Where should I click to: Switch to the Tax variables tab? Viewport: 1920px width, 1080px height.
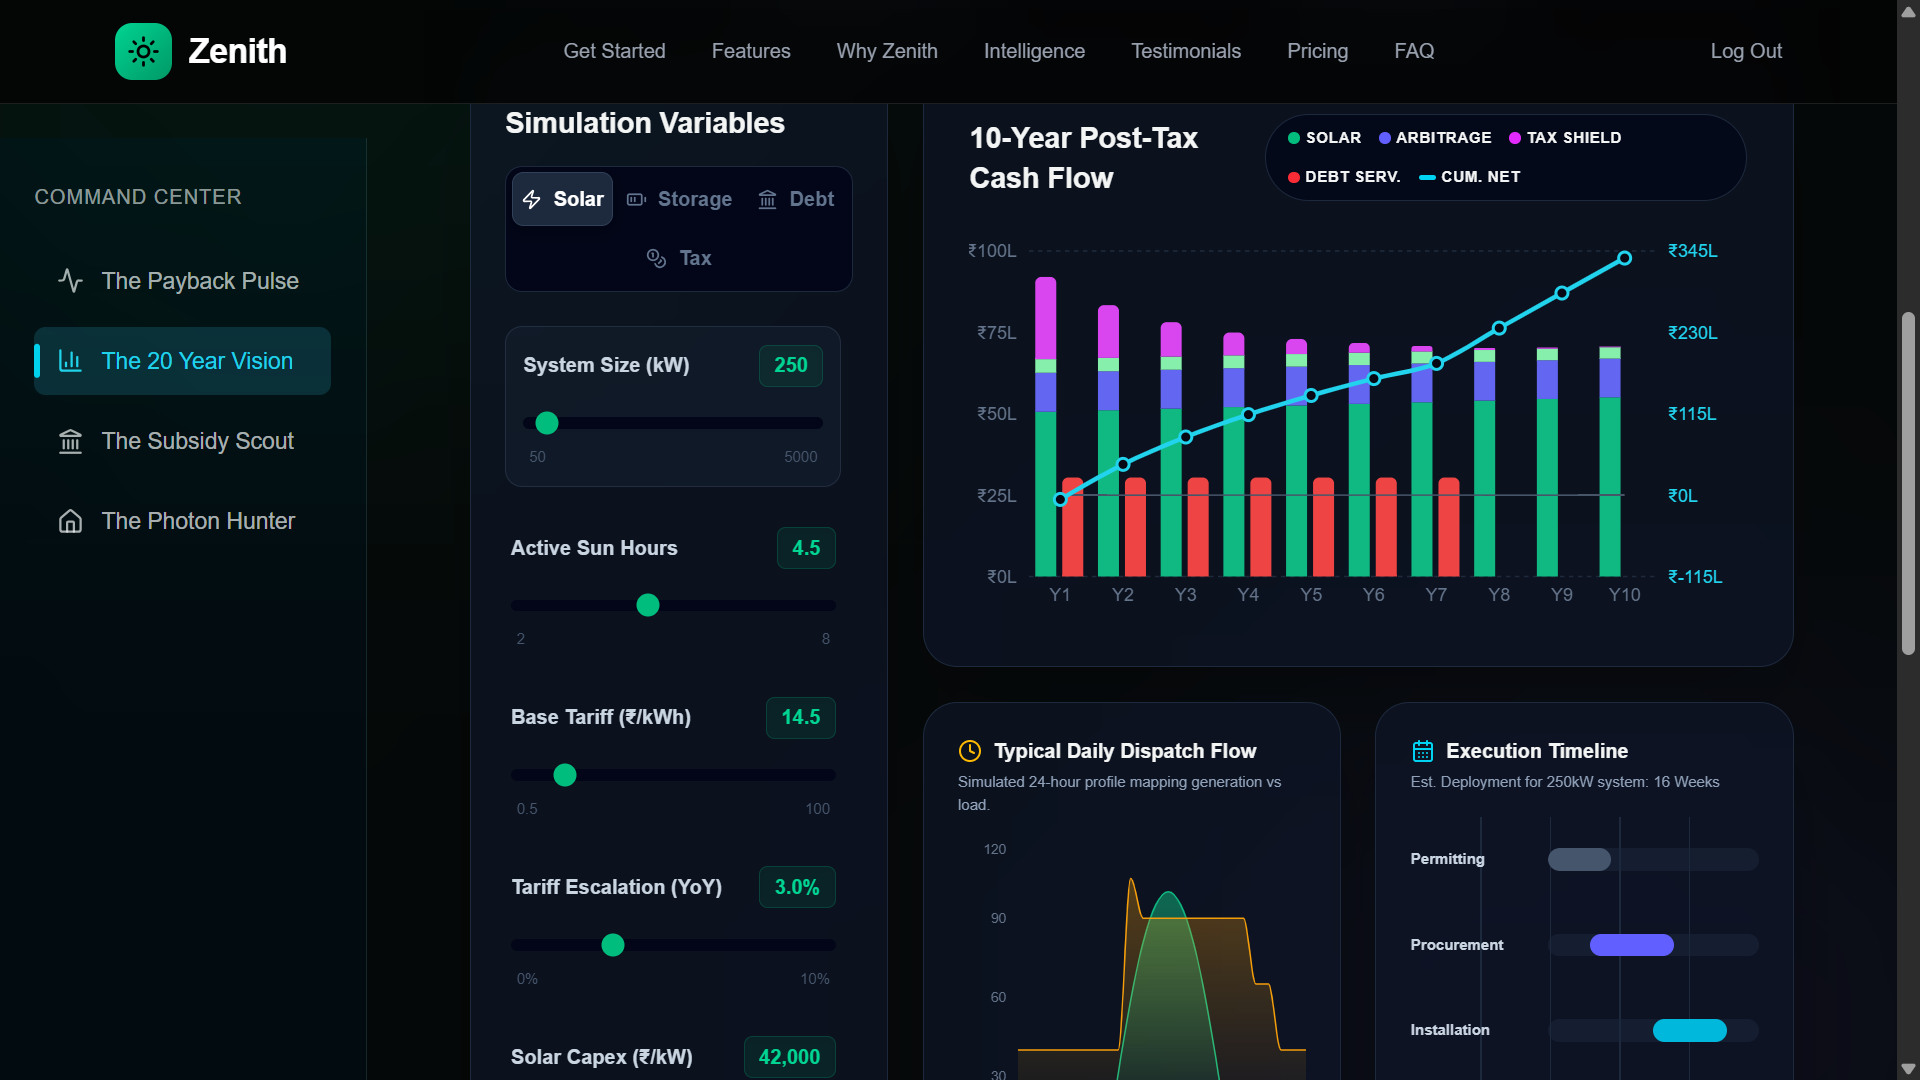[679, 258]
